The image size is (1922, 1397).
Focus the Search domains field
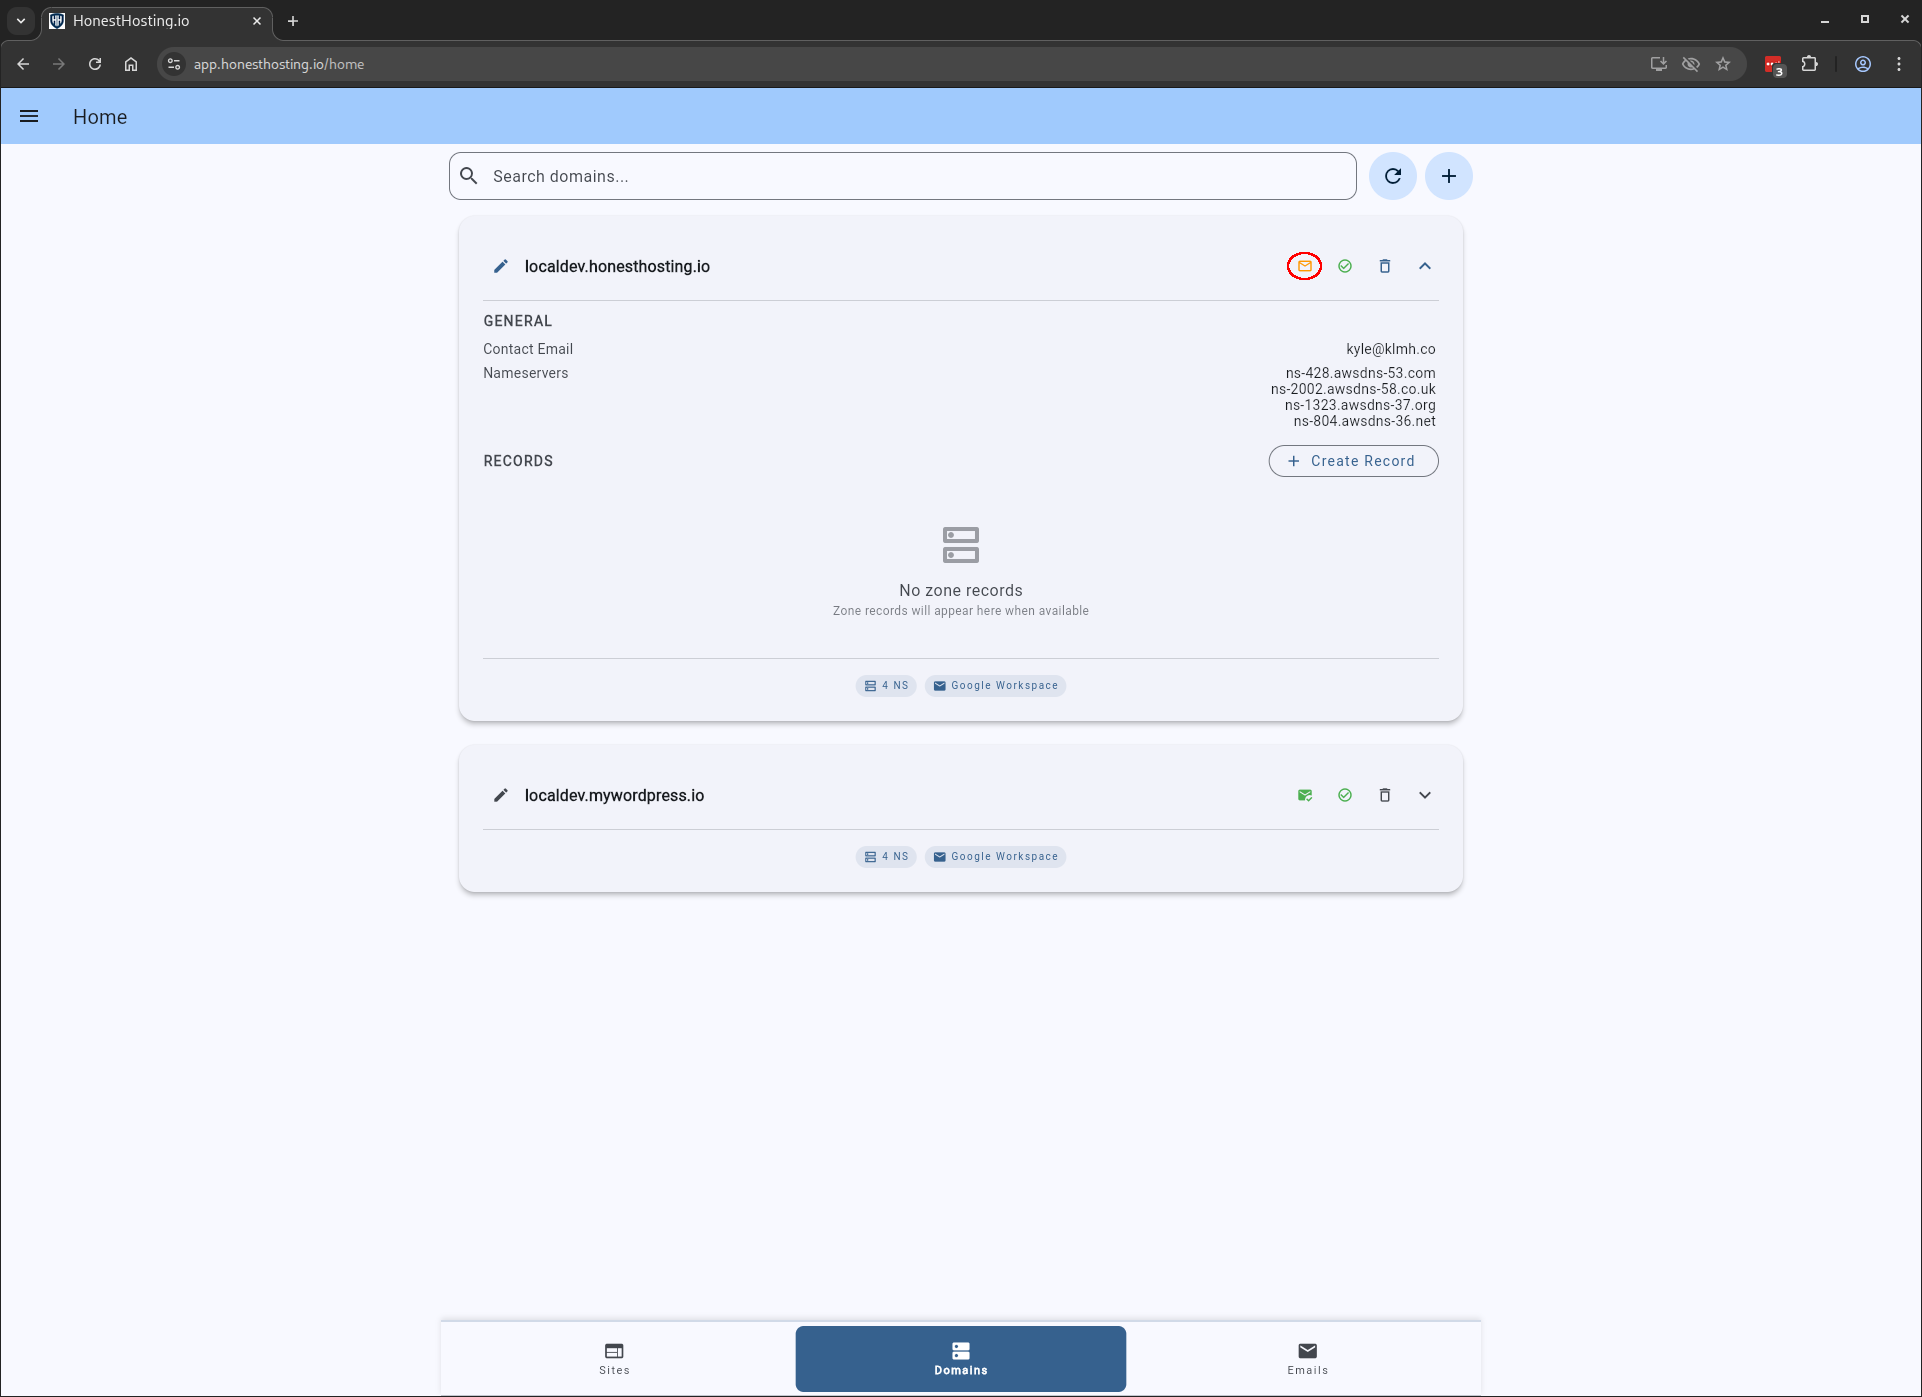[x=902, y=176]
